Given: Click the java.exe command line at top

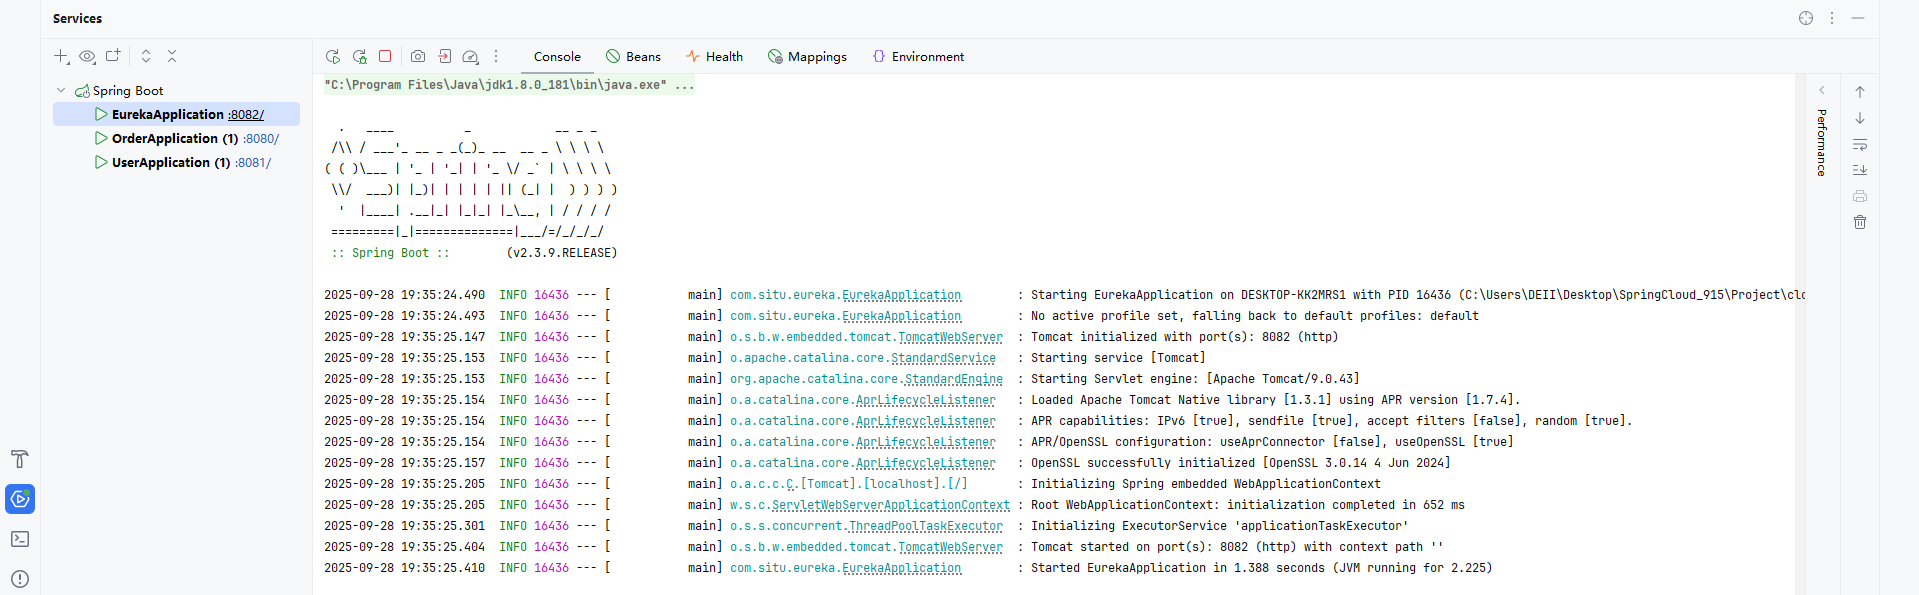Looking at the screenshot, I should coord(509,85).
